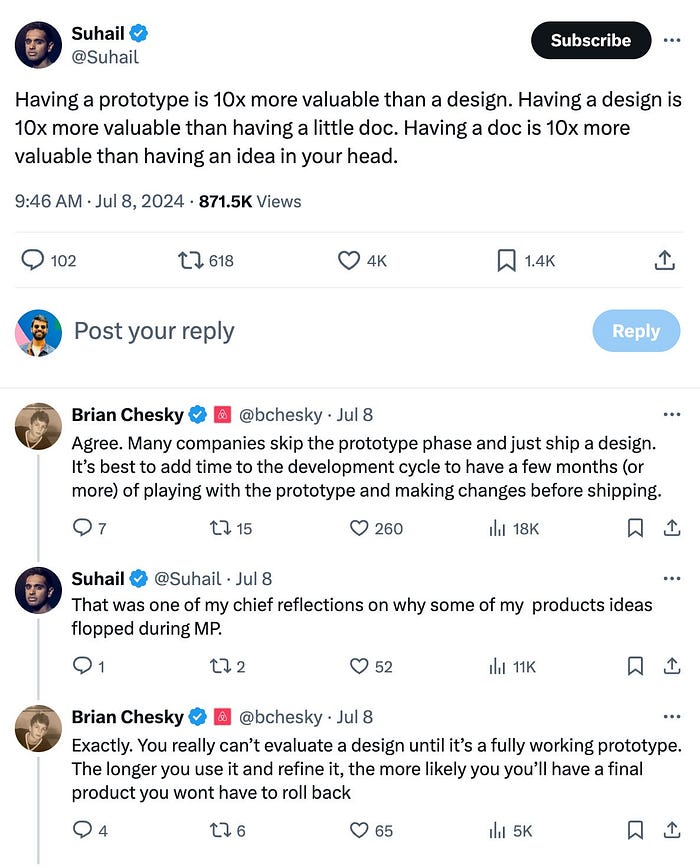Open Brian Chesky's avatar on first reply
This screenshot has width=700, height=868.
pos(38,426)
